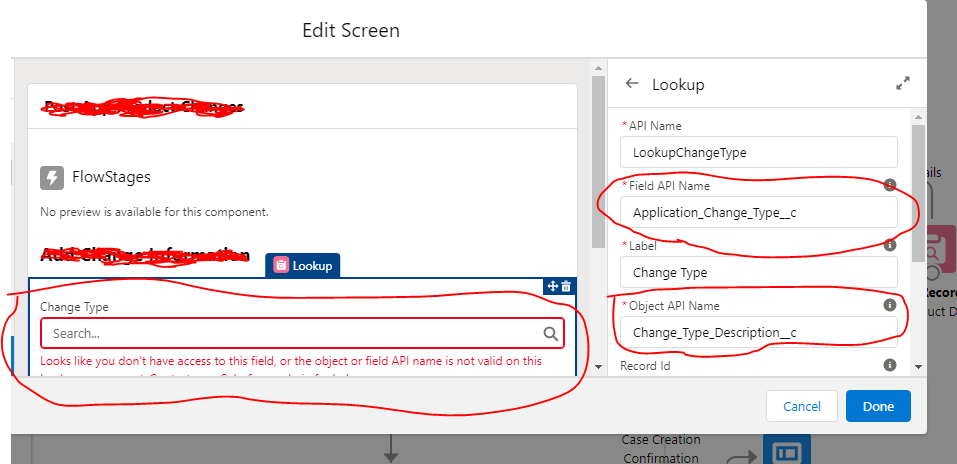This screenshot has width=957, height=464.
Task: Click the Change Type field label
Action: click(x=74, y=306)
